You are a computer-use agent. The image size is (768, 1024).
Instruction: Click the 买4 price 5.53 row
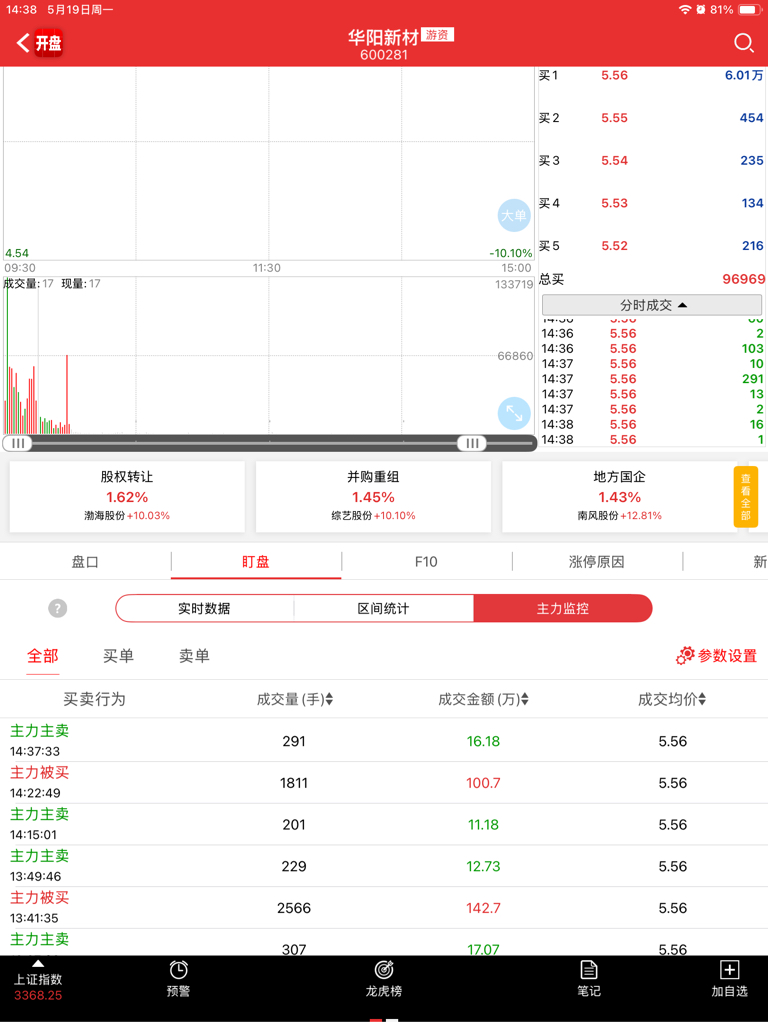point(651,203)
